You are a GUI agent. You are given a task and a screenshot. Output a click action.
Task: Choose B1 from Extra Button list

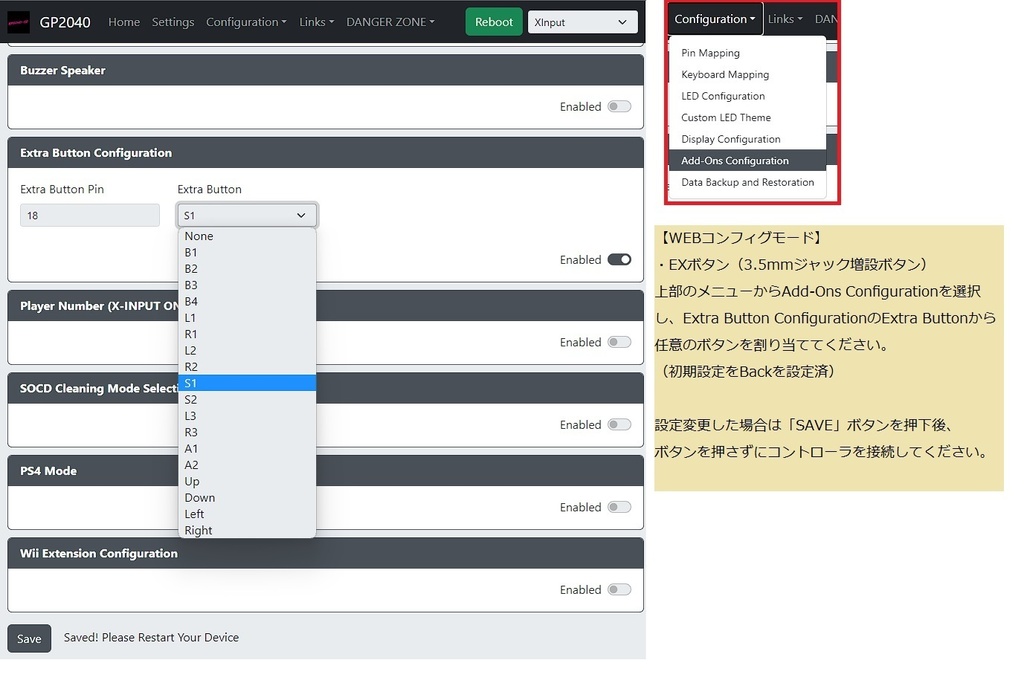click(x=247, y=253)
